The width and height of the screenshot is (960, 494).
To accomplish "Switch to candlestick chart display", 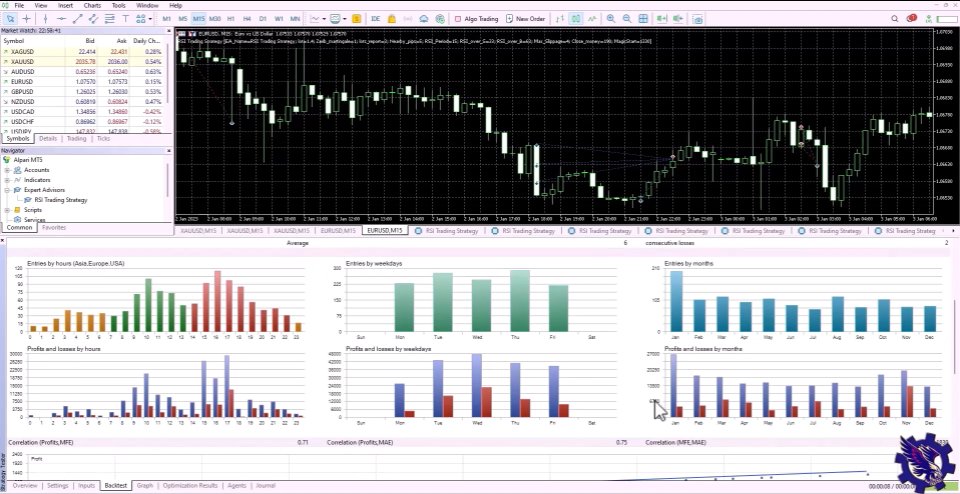I will [x=576, y=19].
